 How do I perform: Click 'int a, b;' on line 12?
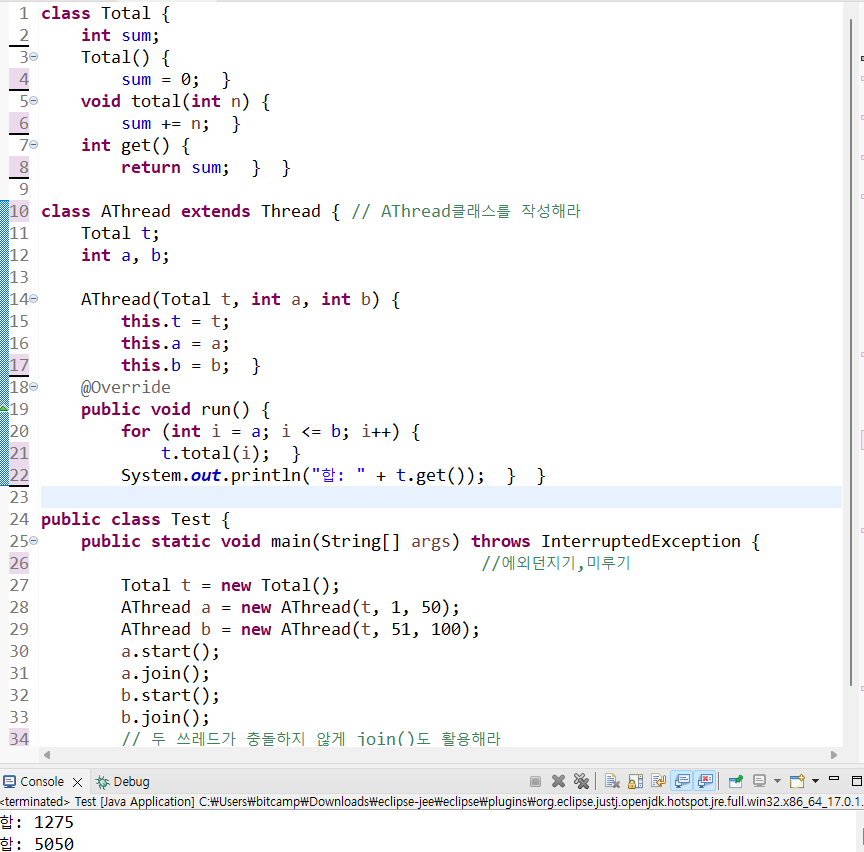(x=125, y=255)
